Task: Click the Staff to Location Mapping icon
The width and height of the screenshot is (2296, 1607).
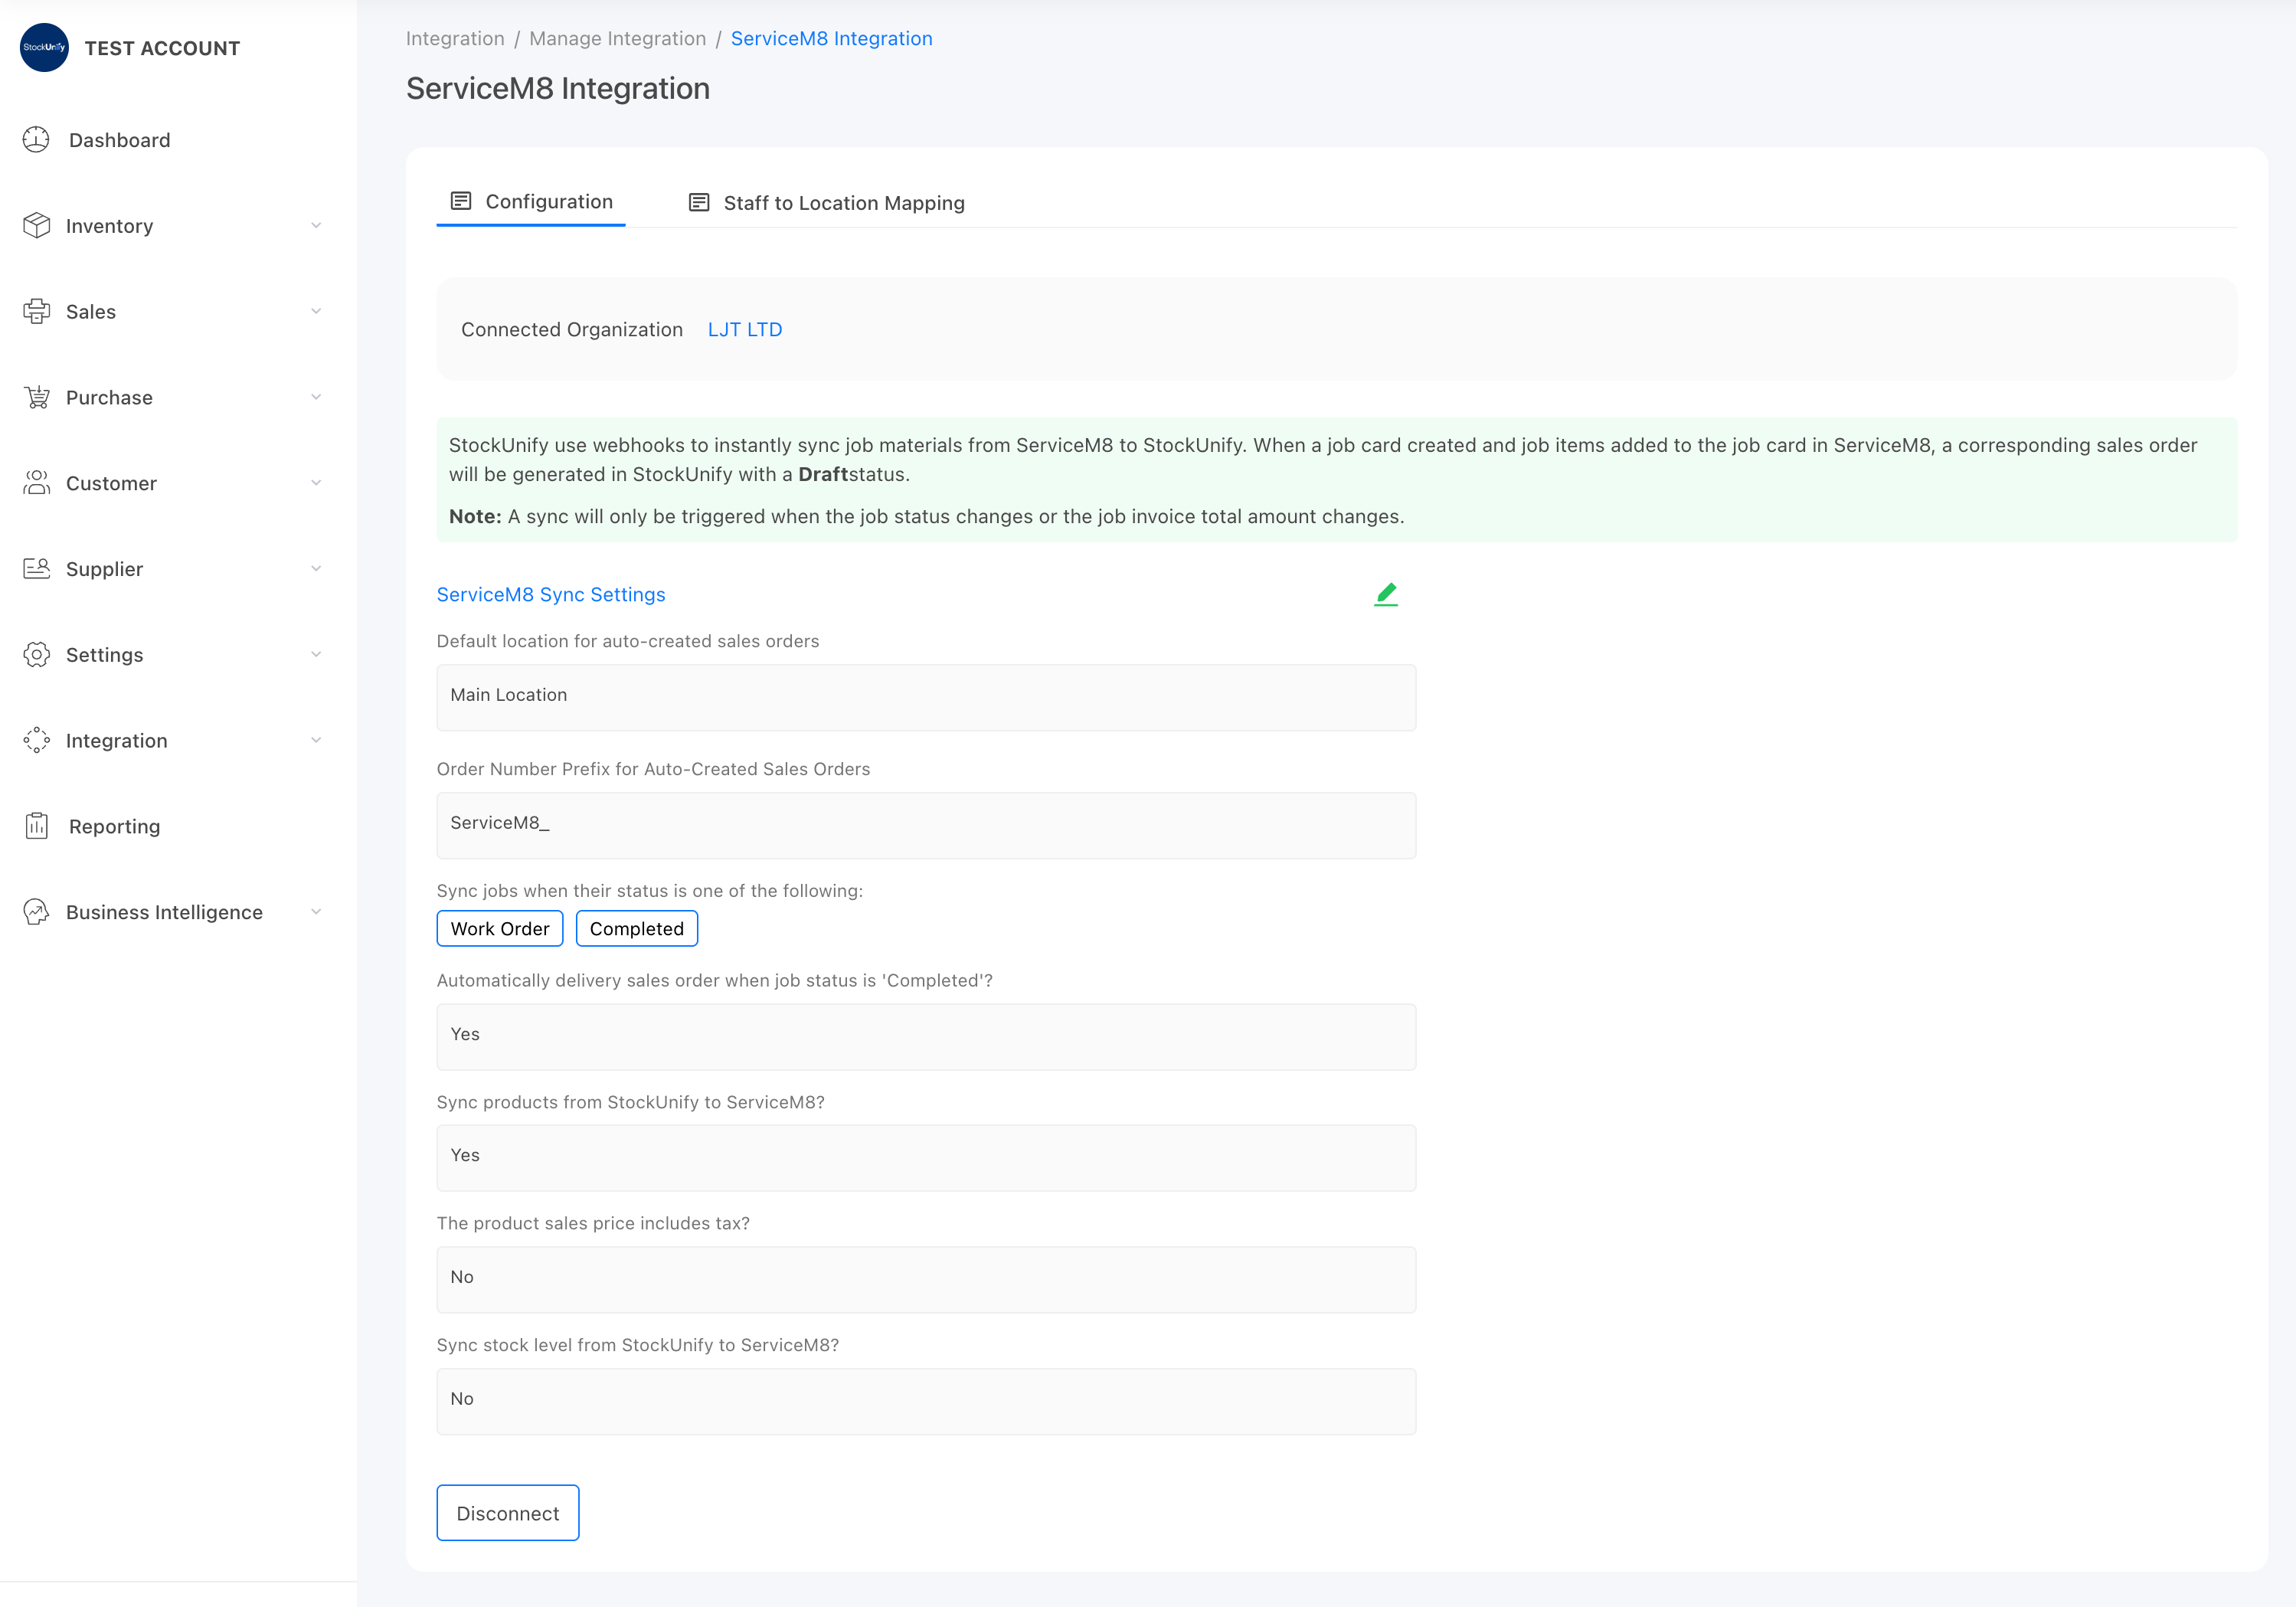Action: [x=699, y=203]
